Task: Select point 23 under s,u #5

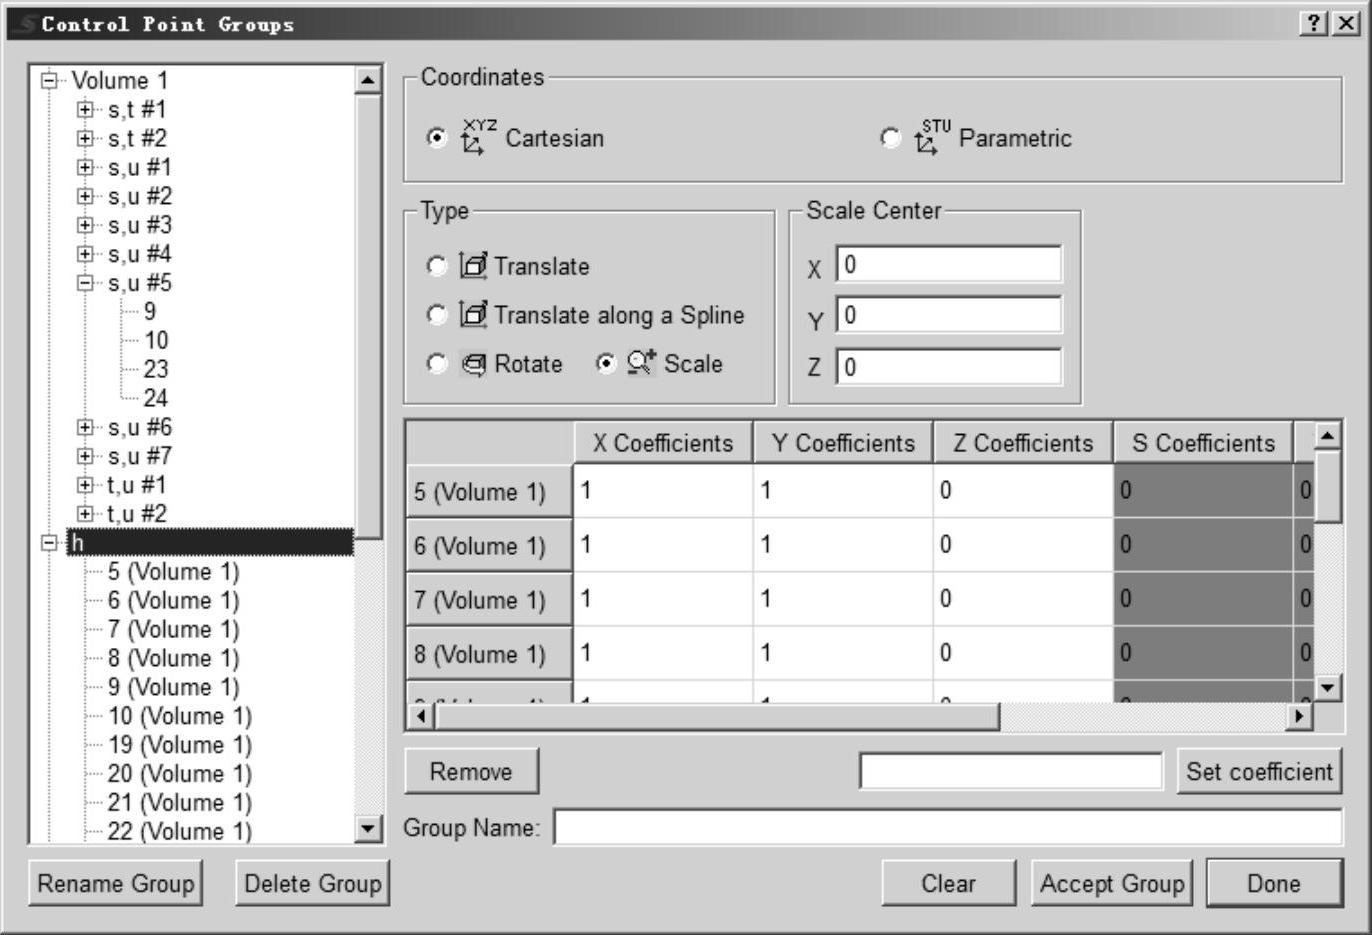Action: (155, 369)
